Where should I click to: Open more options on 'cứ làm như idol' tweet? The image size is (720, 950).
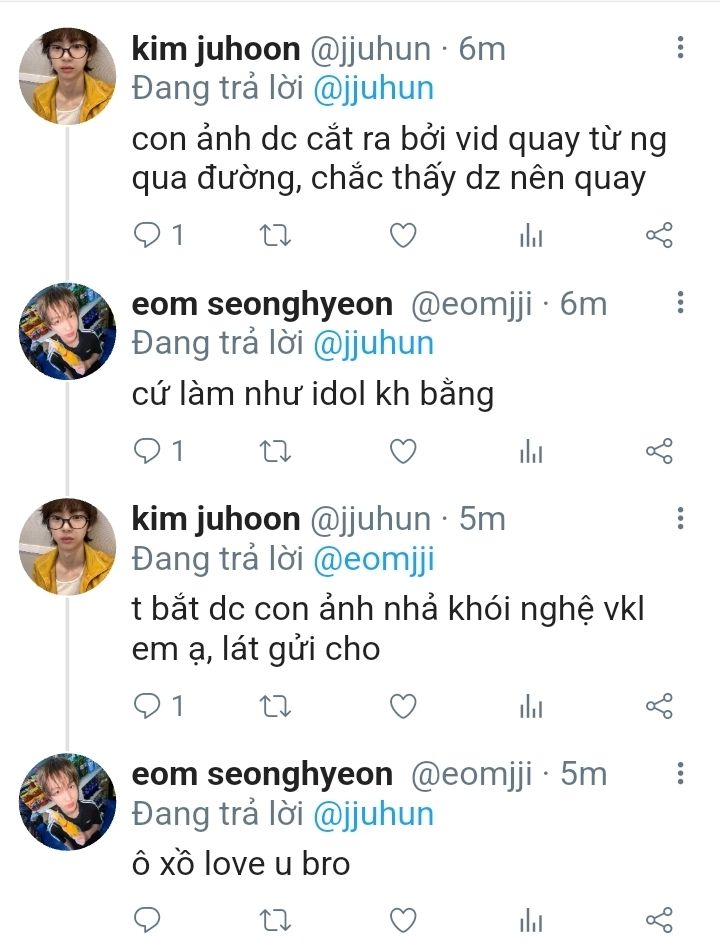(680, 303)
